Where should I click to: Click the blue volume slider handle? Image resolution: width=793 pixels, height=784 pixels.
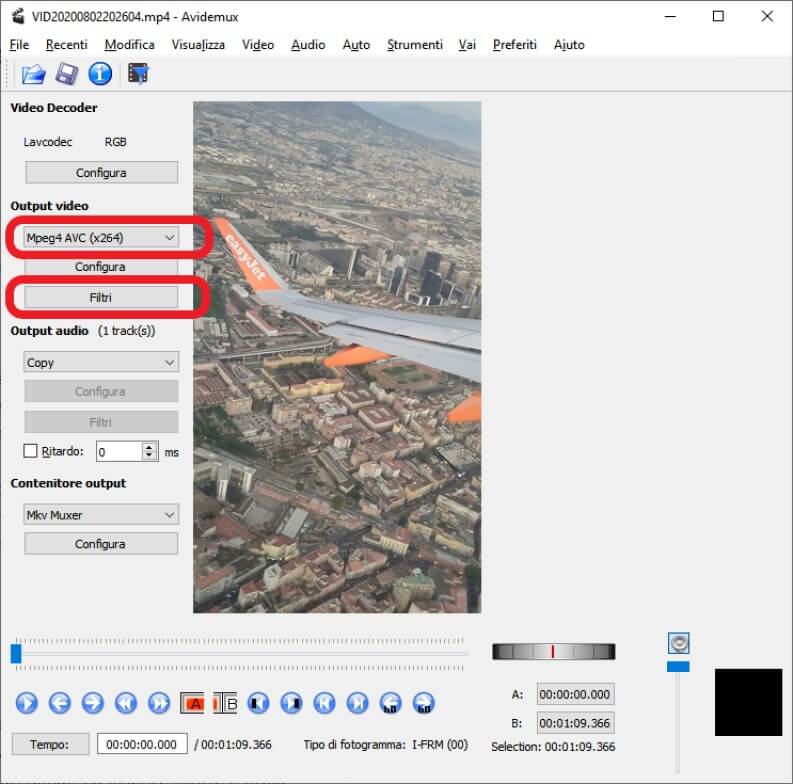678,667
